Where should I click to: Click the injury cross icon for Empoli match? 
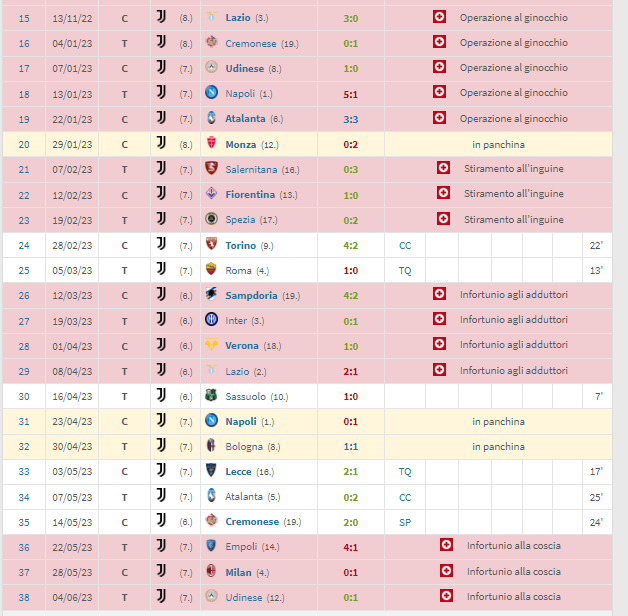point(447,545)
